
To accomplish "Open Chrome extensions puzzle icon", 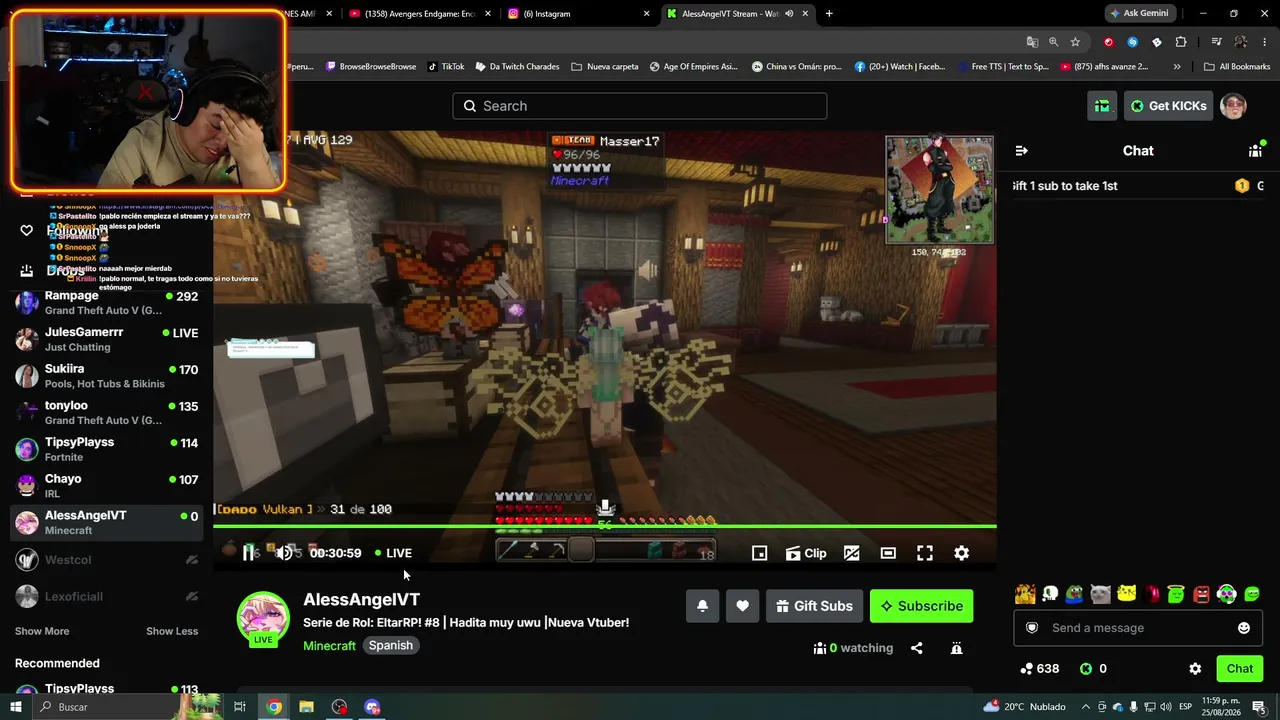I will tap(1181, 42).
